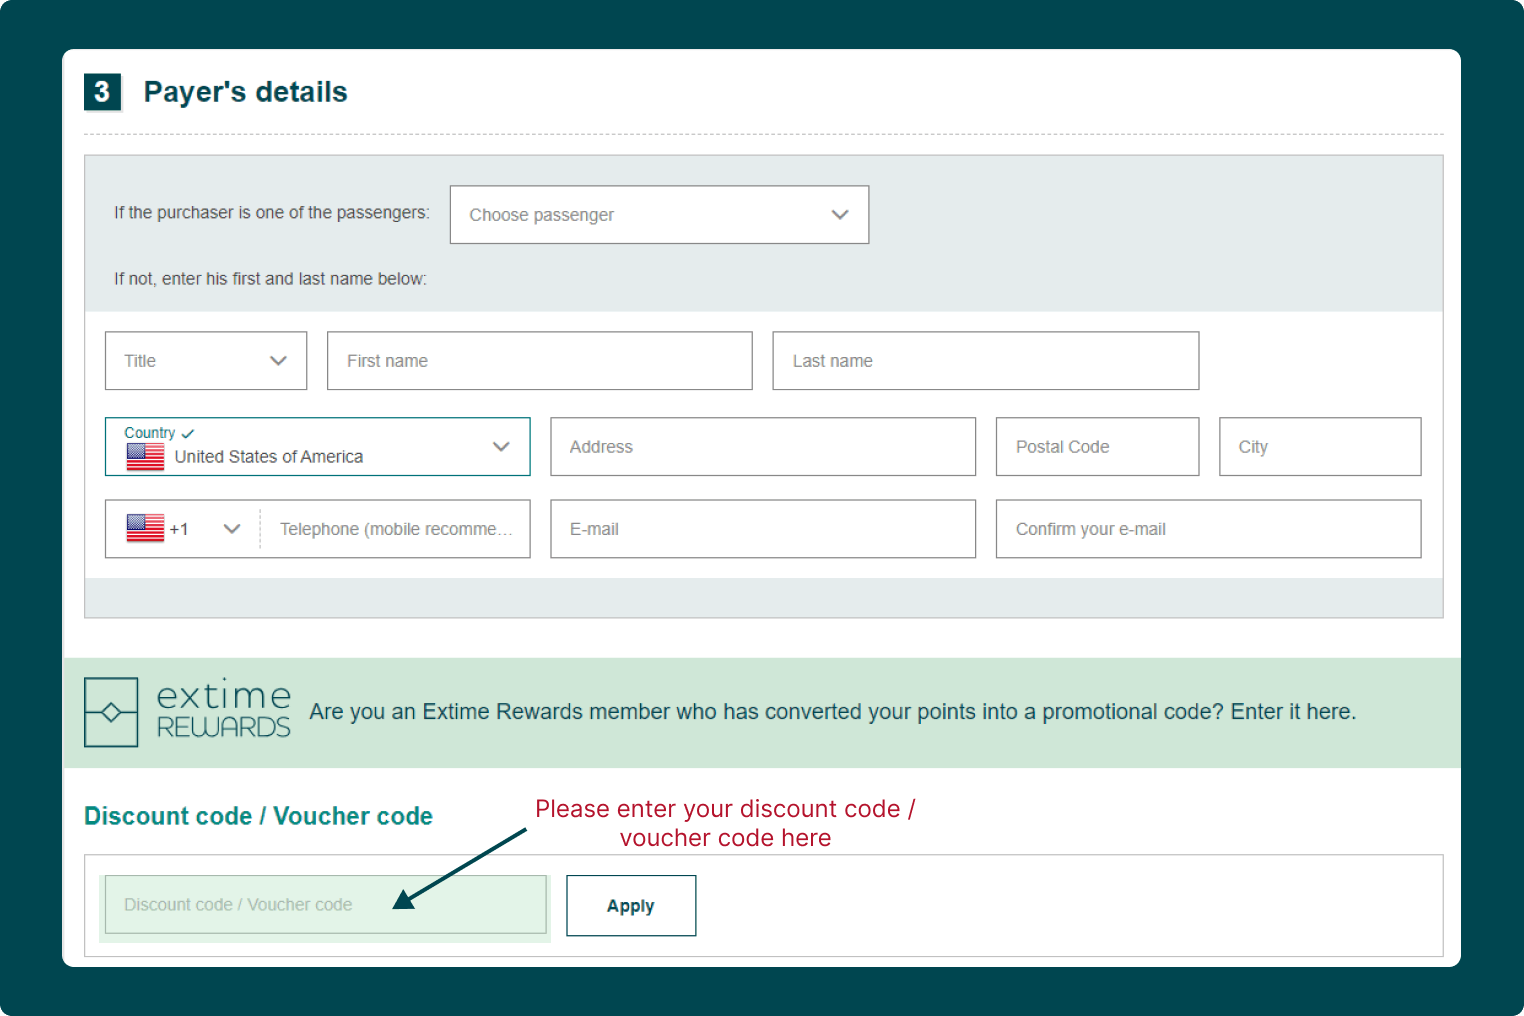
Task: Click the US flag beside +1 code
Action: 145,528
